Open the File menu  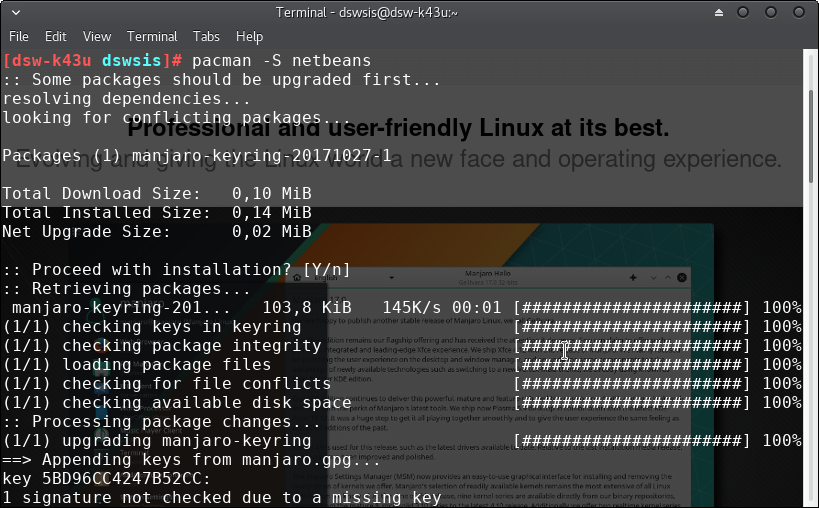tap(19, 37)
